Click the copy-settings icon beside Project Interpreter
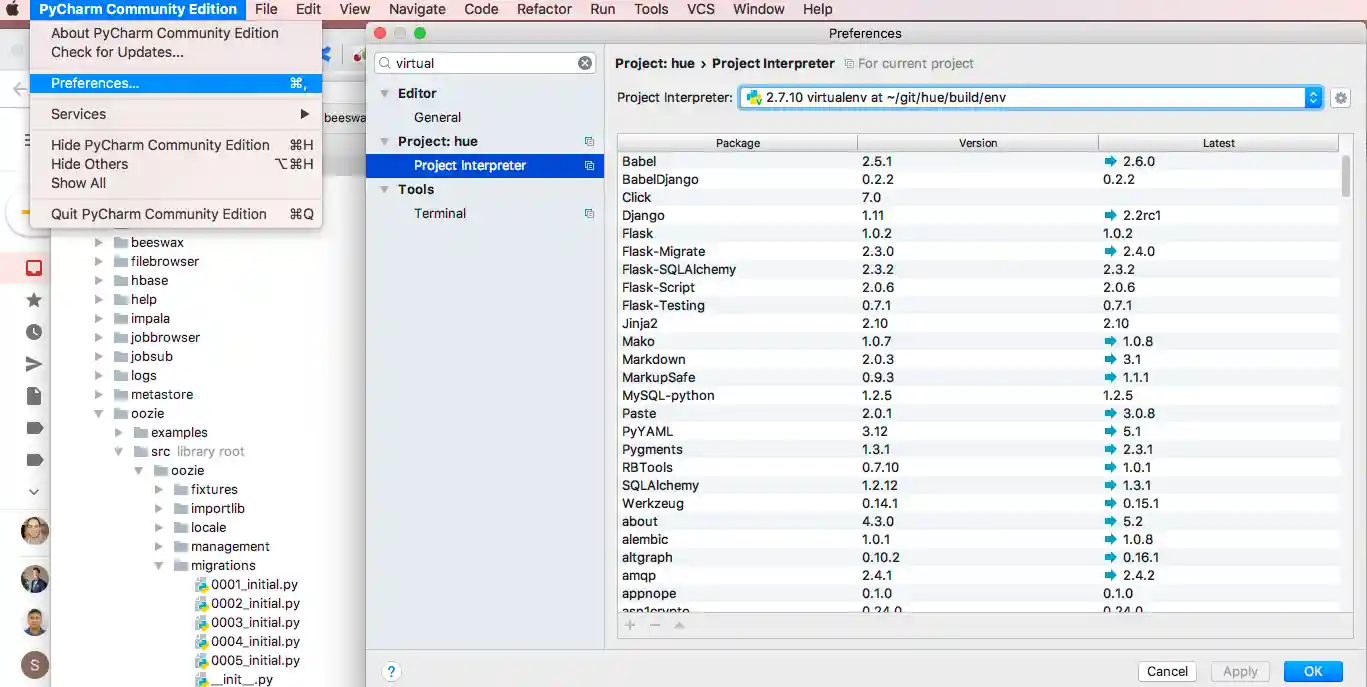Image resolution: width=1367 pixels, height=687 pixels. pos(589,165)
